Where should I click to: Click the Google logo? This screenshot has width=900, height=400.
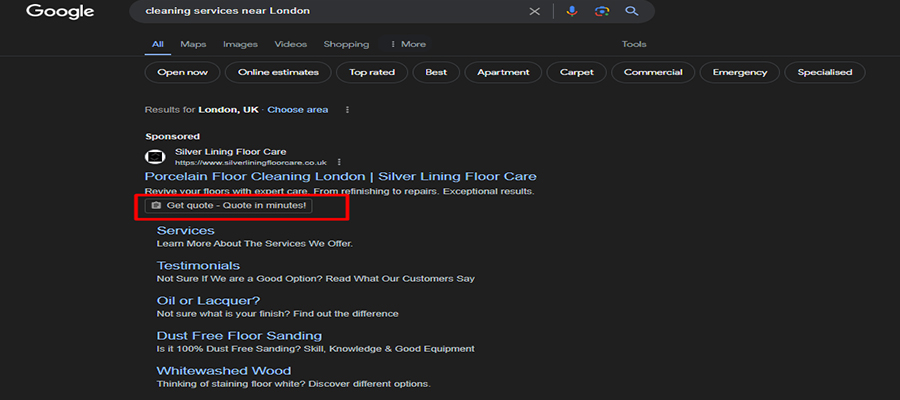click(x=60, y=12)
